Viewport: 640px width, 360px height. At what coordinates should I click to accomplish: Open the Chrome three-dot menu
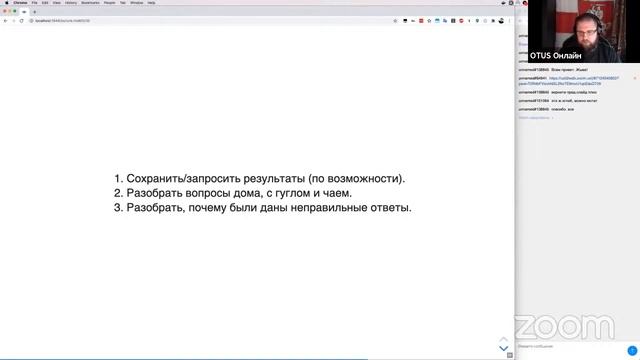(509, 21)
